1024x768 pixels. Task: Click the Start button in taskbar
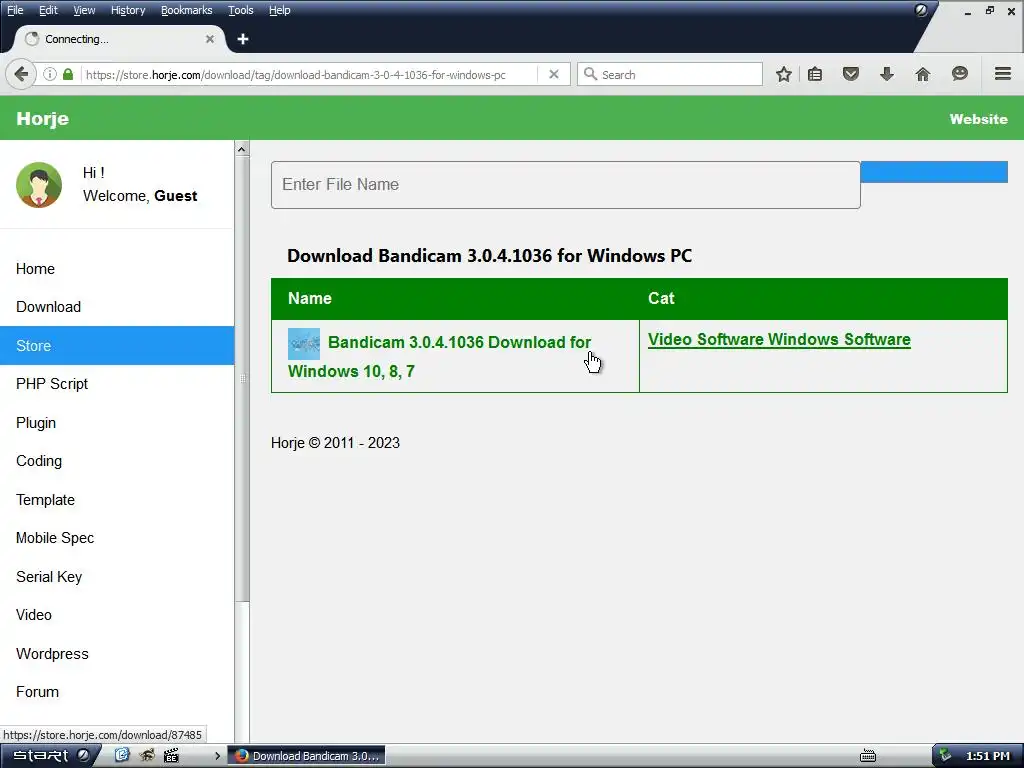50,756
